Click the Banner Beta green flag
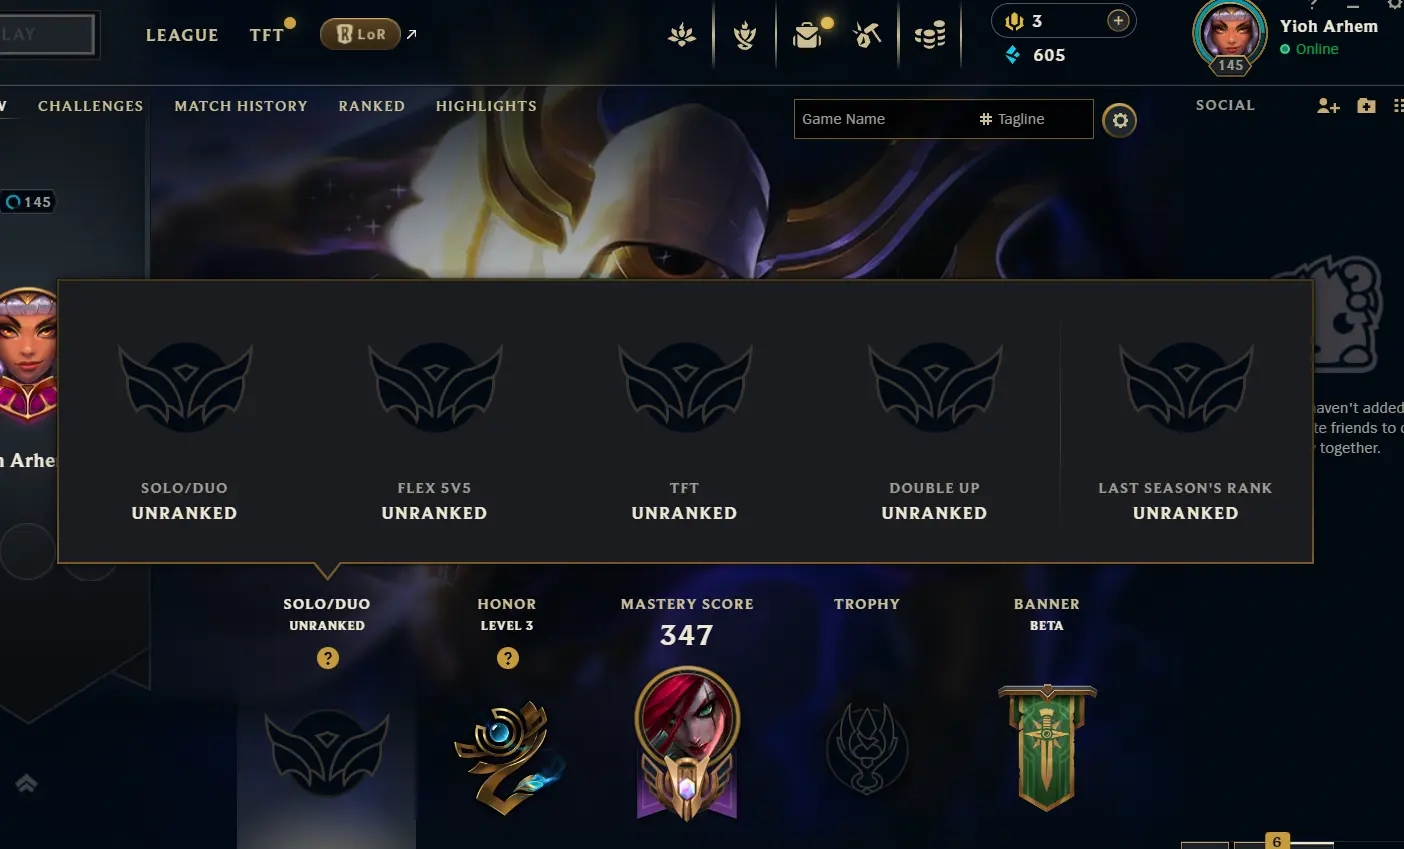This screenshot has height=849, width=1404. coord(1047,746)
